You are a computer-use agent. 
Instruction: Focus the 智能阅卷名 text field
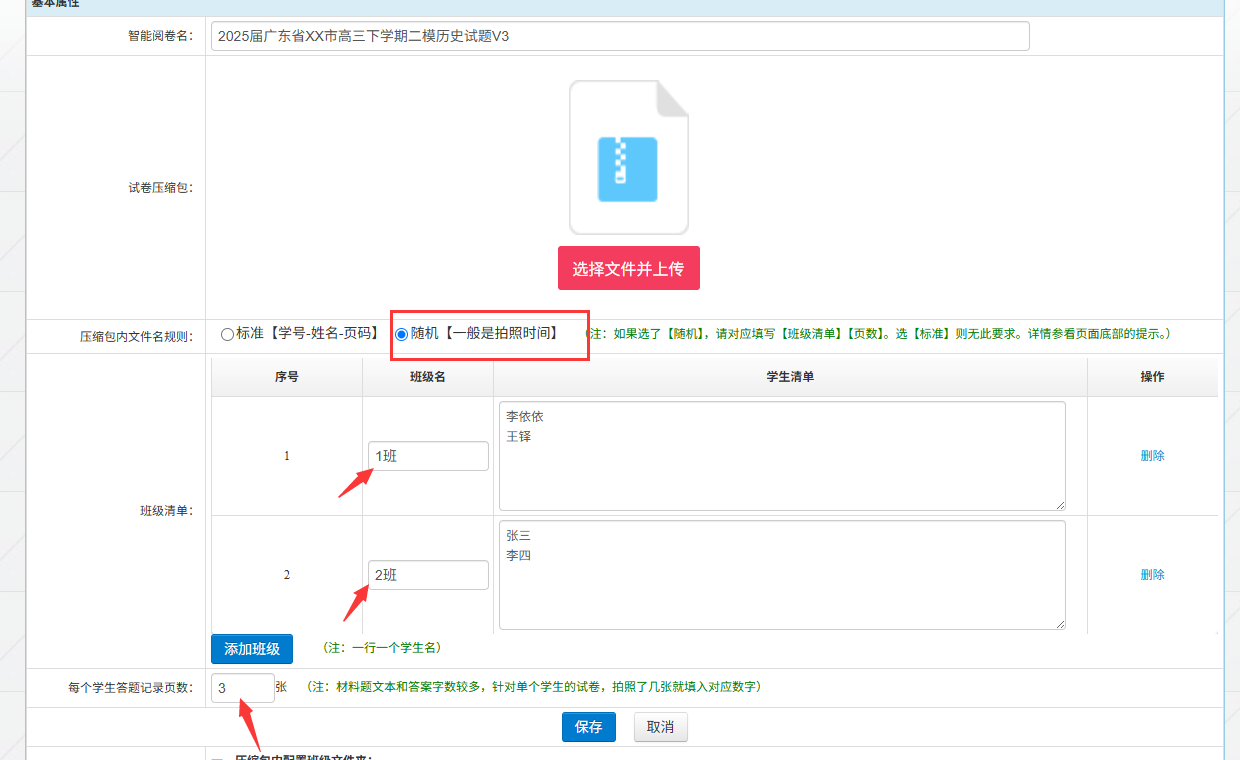point(620,36)
